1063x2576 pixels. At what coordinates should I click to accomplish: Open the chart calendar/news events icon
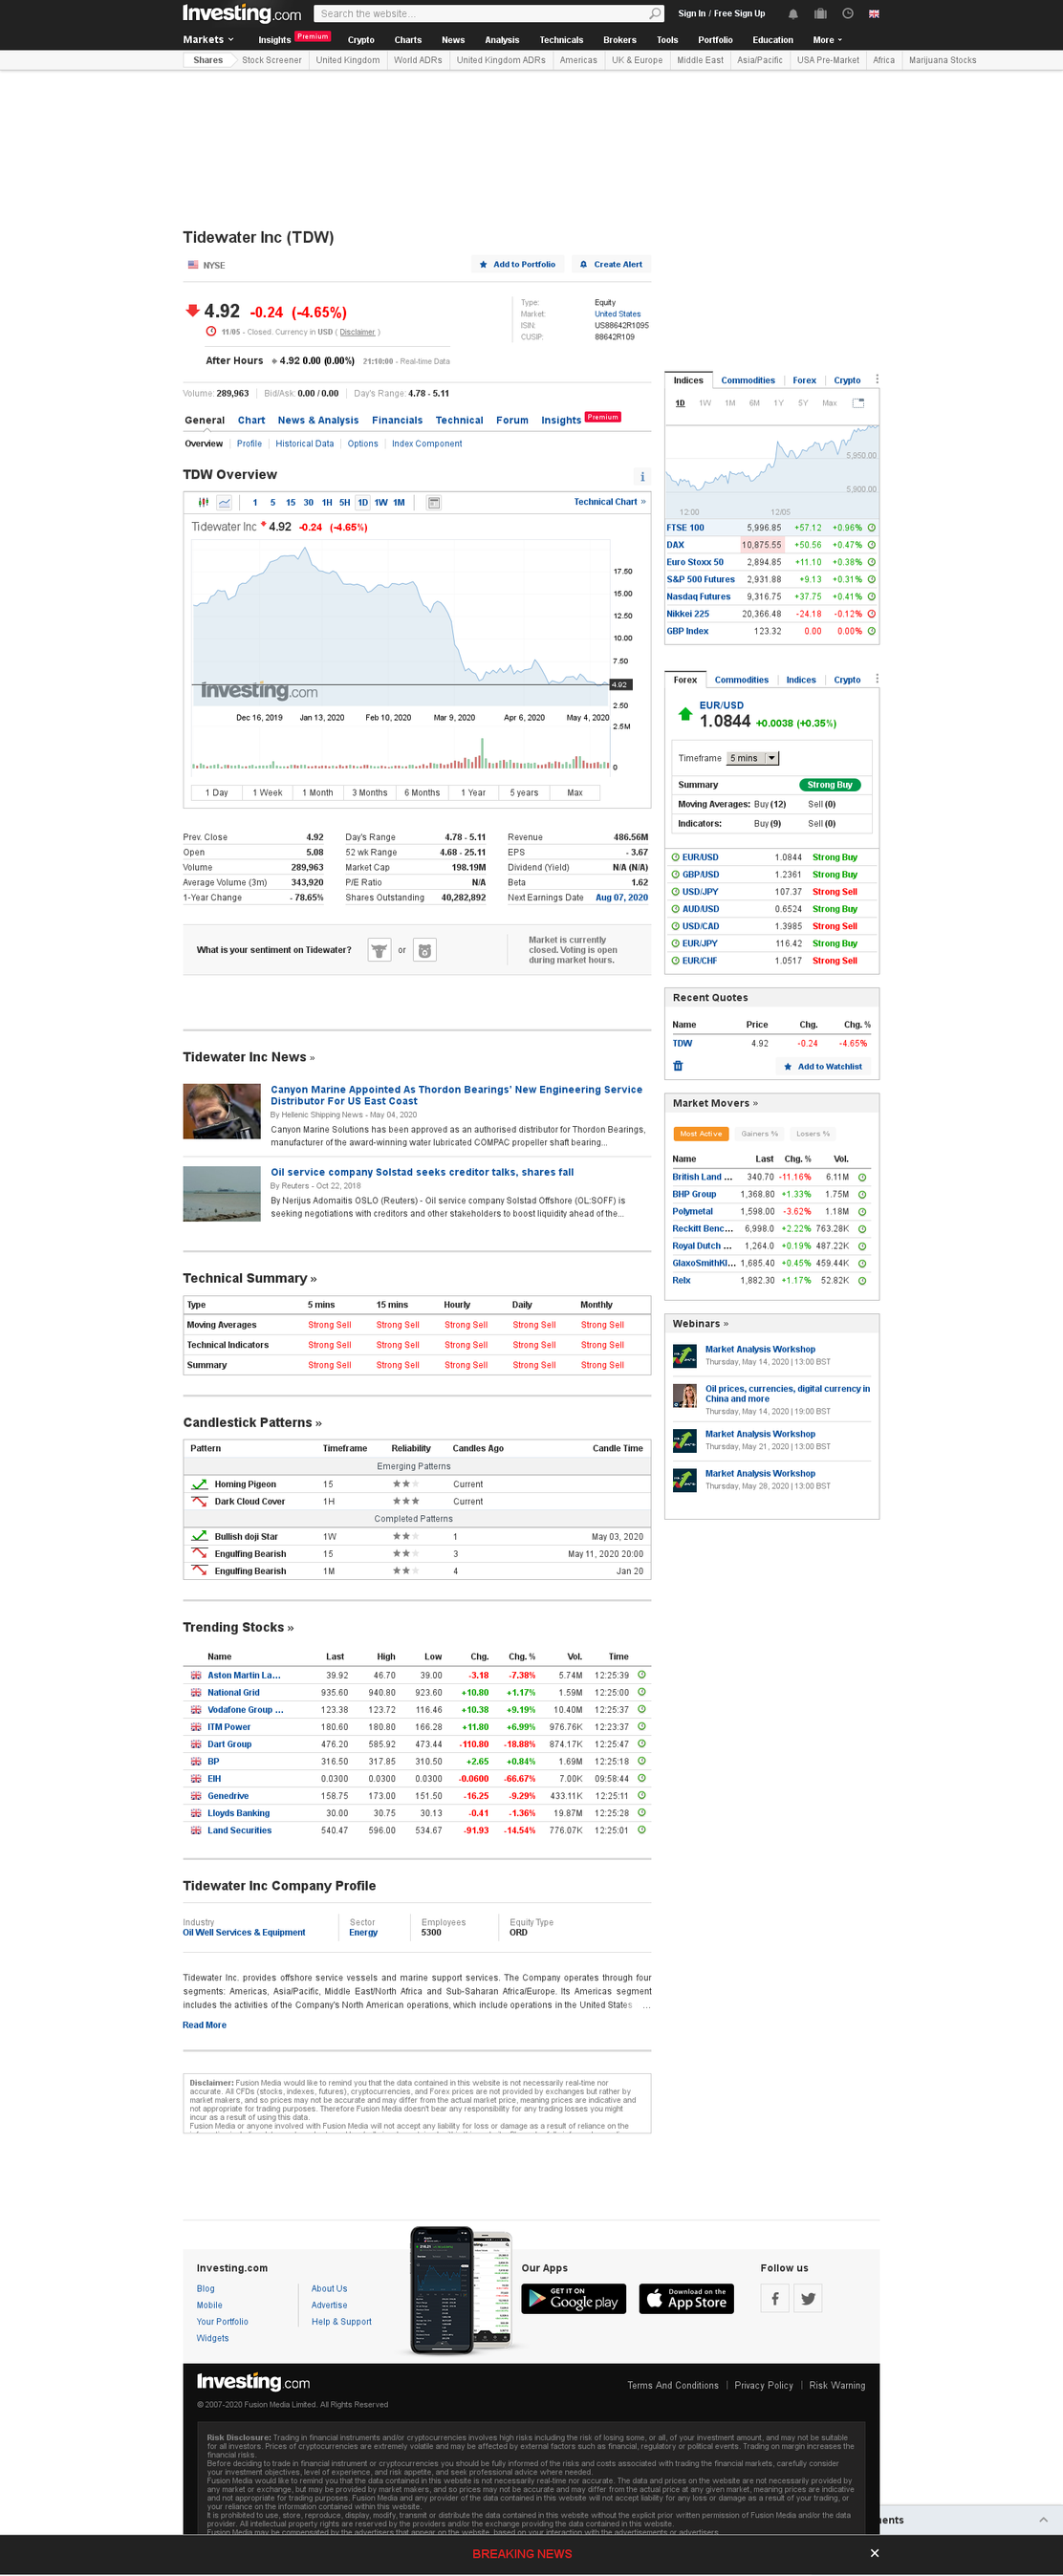tap(434, 503)
